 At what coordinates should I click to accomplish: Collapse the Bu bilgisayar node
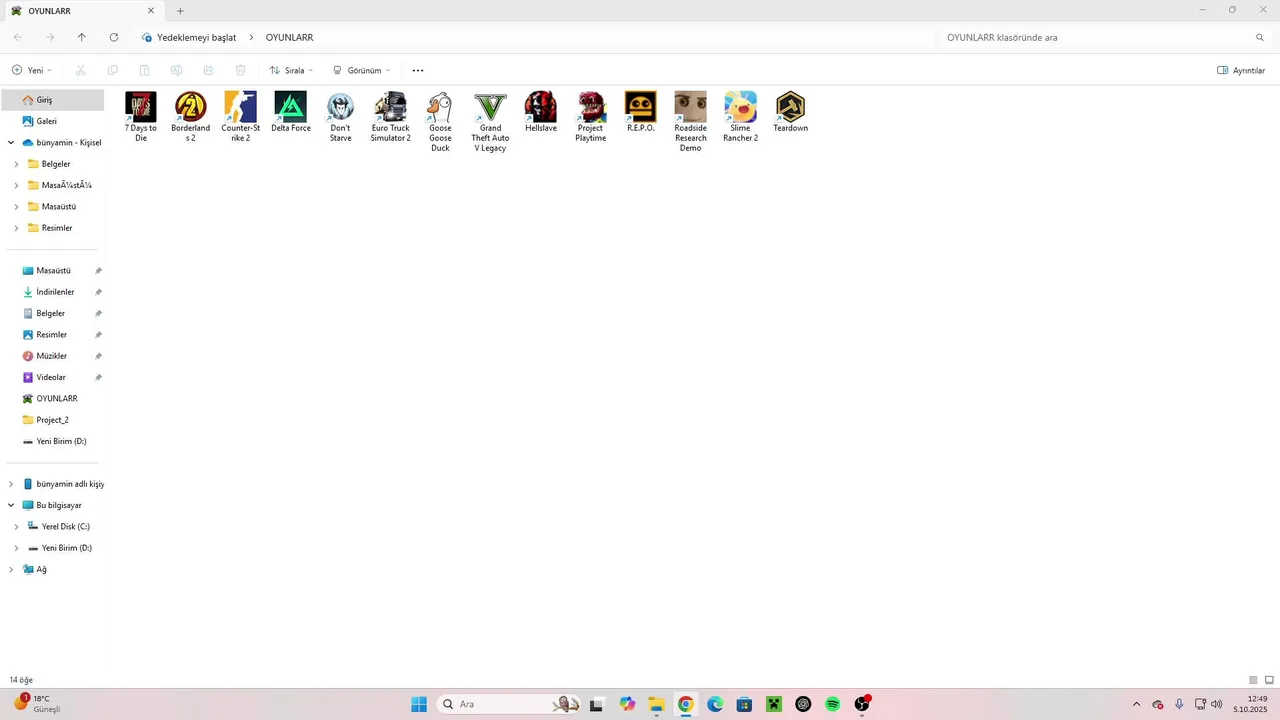pos(11,505)
